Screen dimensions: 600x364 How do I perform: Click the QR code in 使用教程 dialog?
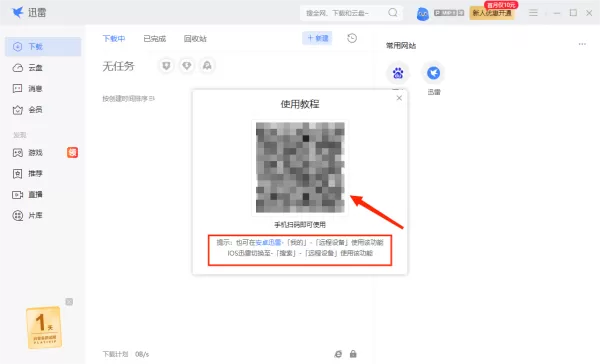click(x=300, y=168)
